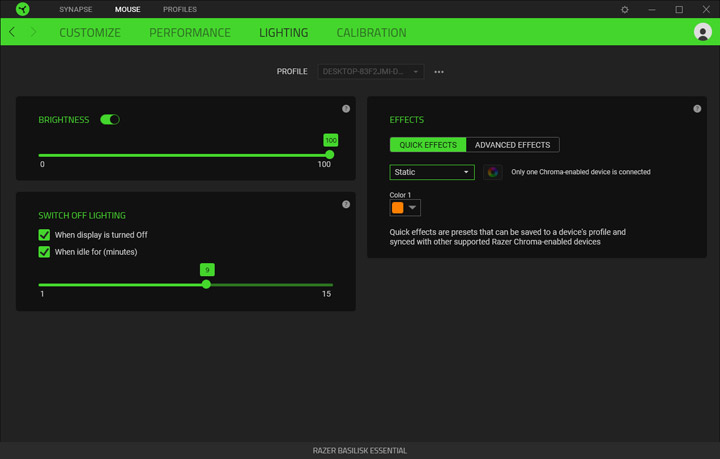Image resolution: width=720 pixels, height=459 pixels.
Task: Click the Chroma sync color wheel icon
Action: 493,172
